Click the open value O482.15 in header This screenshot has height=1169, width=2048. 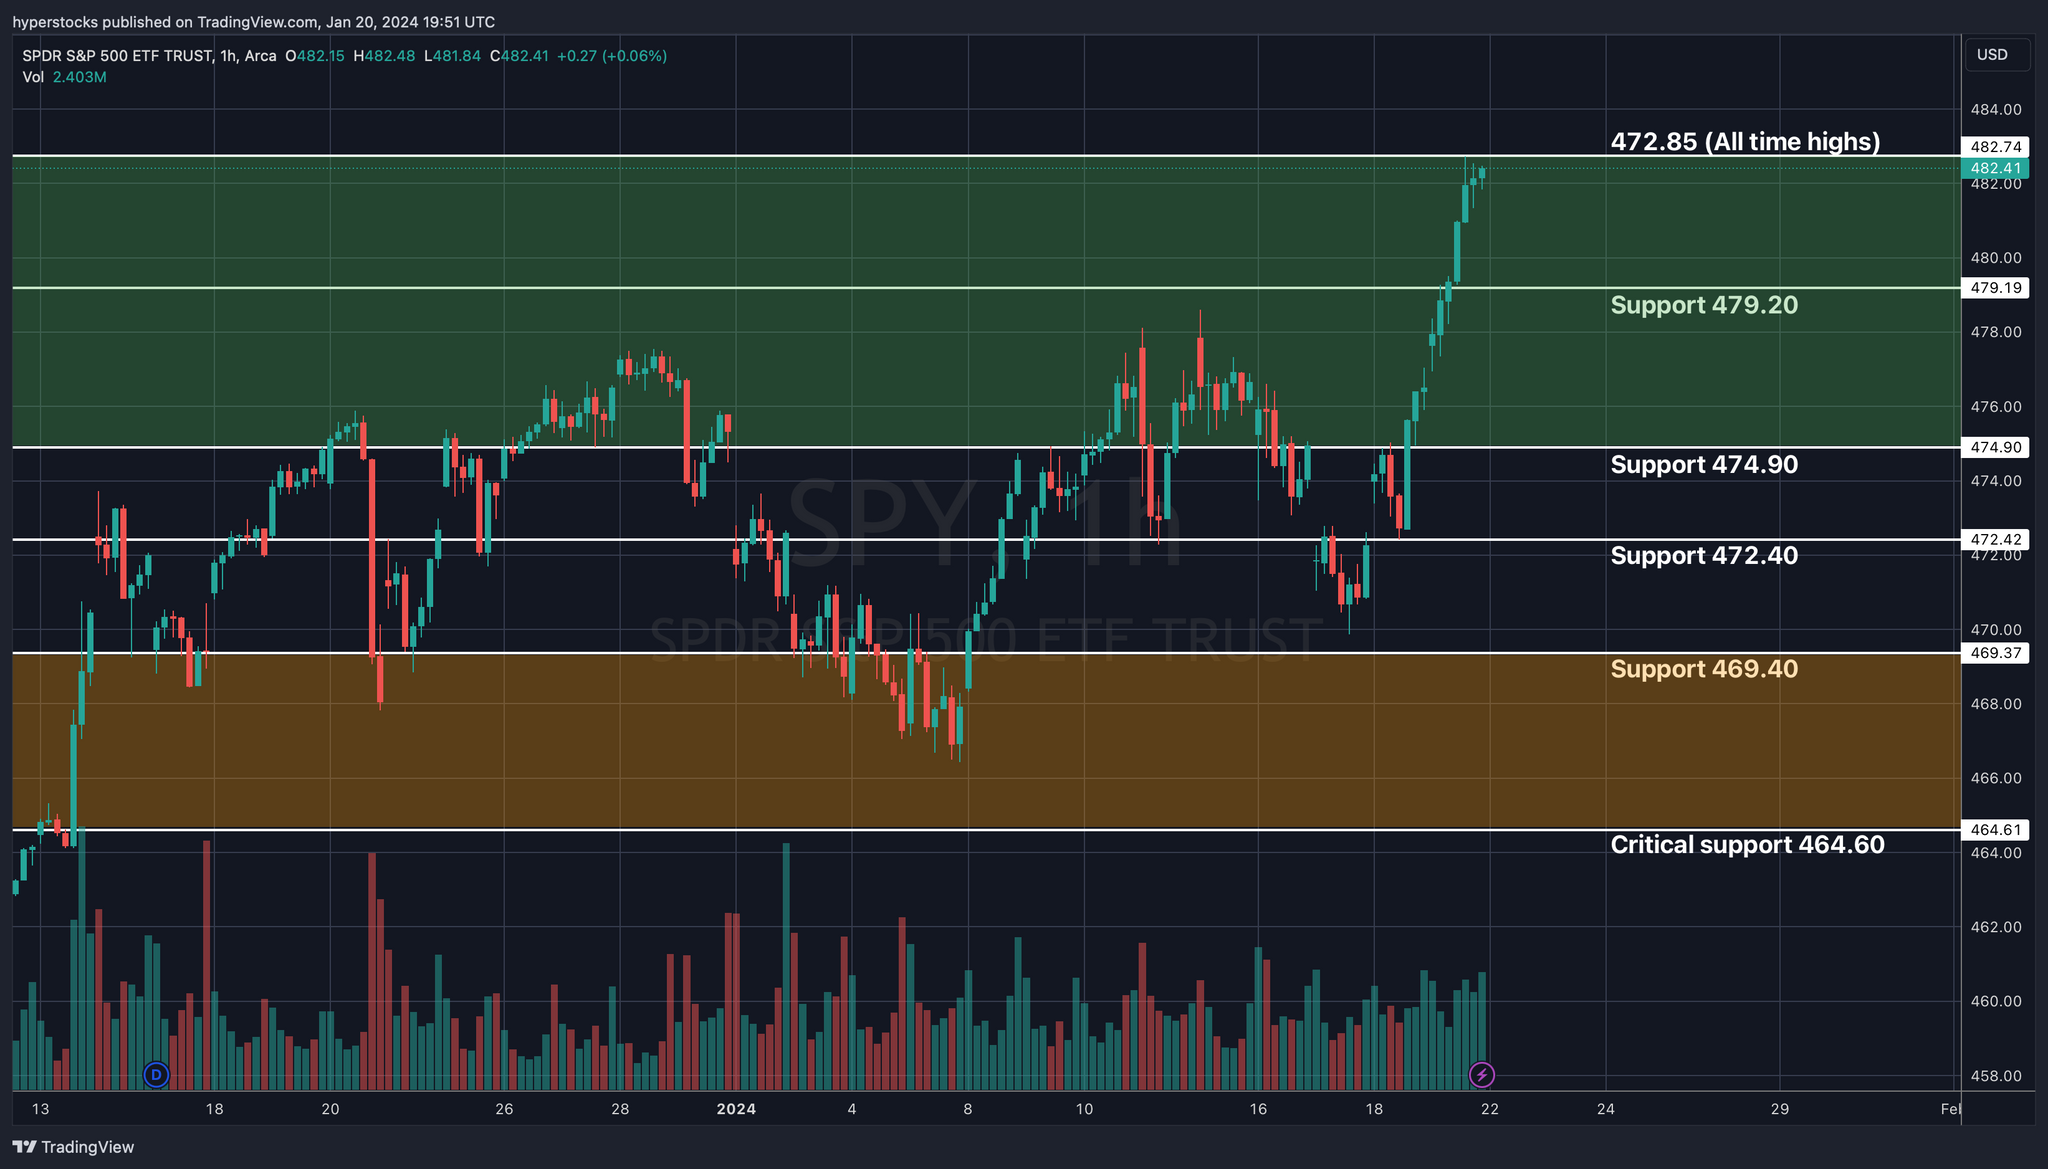(315, 56)
